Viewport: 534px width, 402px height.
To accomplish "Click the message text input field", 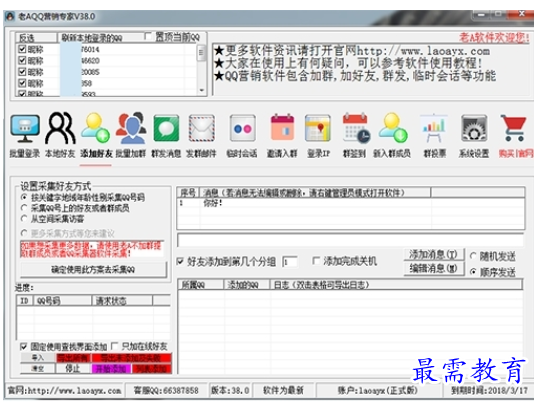I will tap(350, 241).
